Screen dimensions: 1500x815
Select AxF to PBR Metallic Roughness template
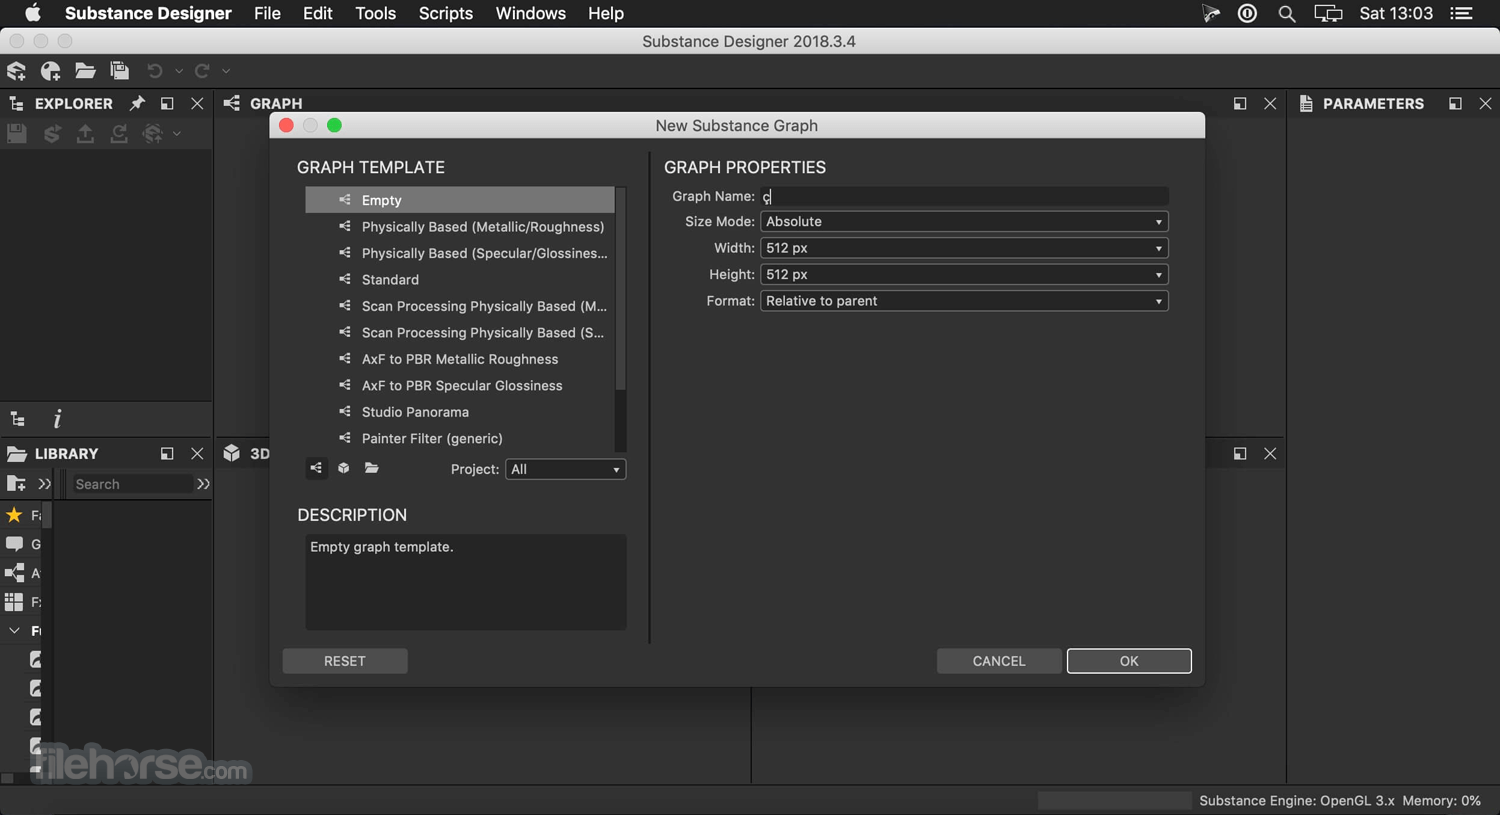460,359
